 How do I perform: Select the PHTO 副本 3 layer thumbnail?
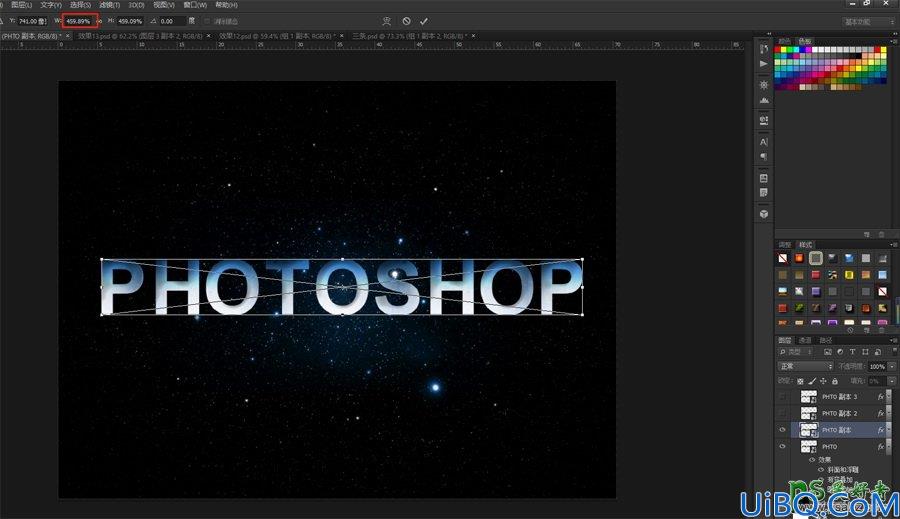click(x=809, y=396)
